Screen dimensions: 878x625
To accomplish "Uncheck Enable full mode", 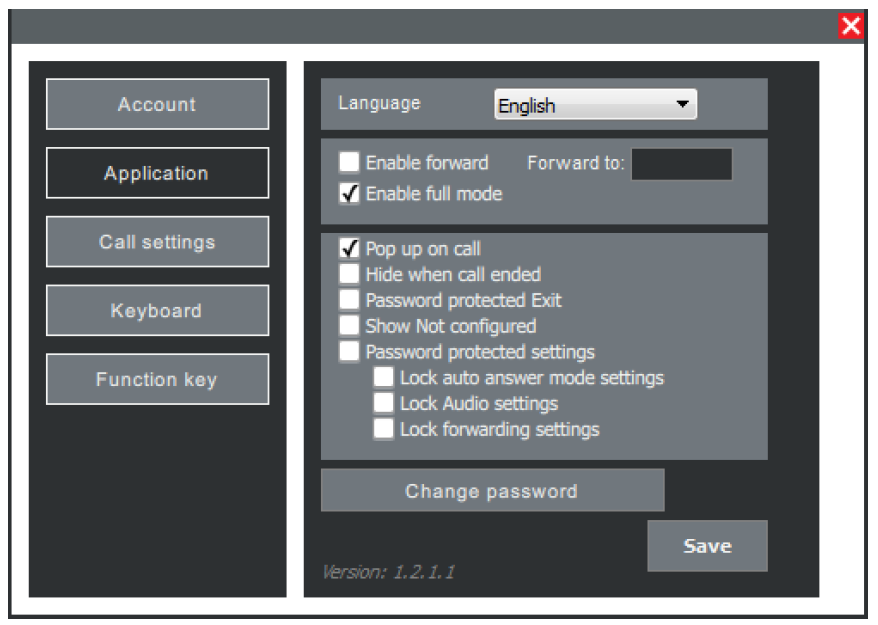I will click(x=349, y=193).
